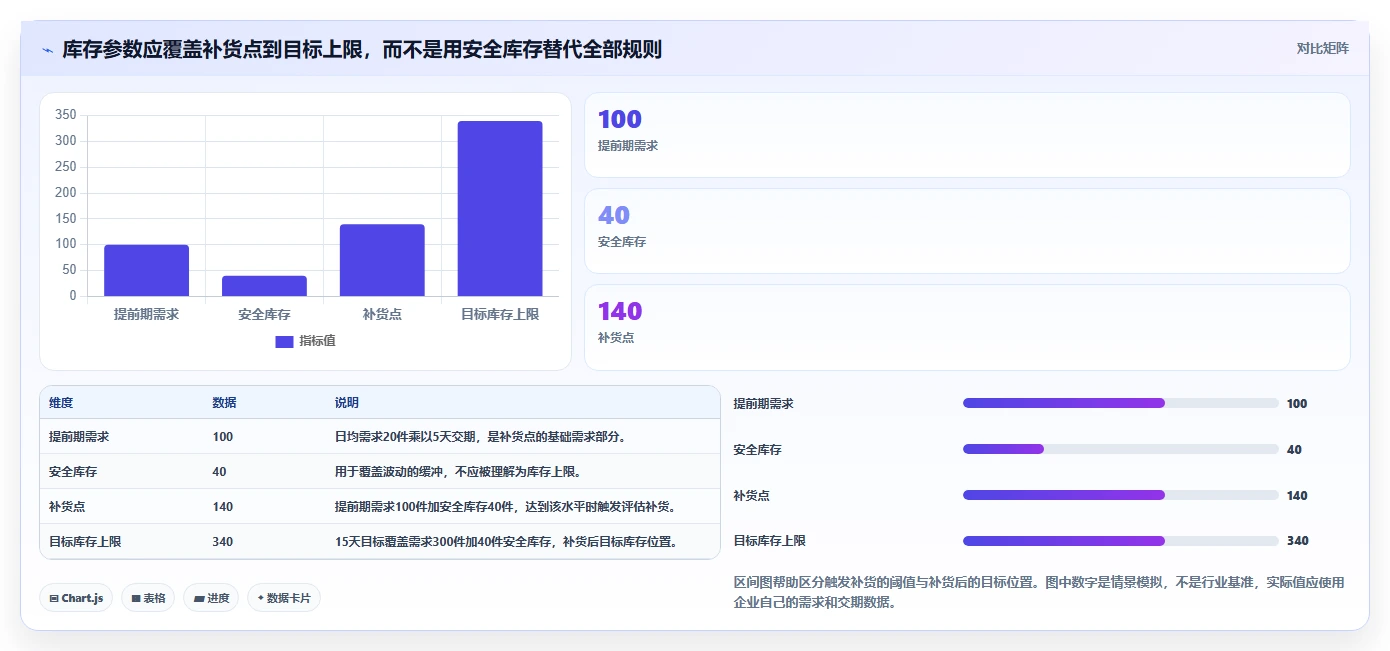Click the 提前期需求 progress bar
The height and width of the screenshot is (651, 1390).
pyautogui.click(x=1120, y=403)
